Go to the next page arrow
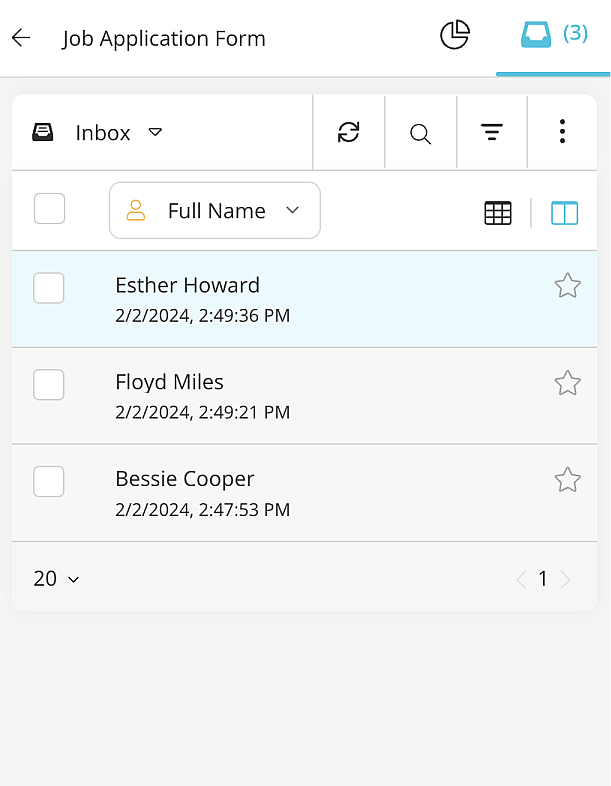Image resolution: width=611 pixels, height=786 pixels. [565, 579]
